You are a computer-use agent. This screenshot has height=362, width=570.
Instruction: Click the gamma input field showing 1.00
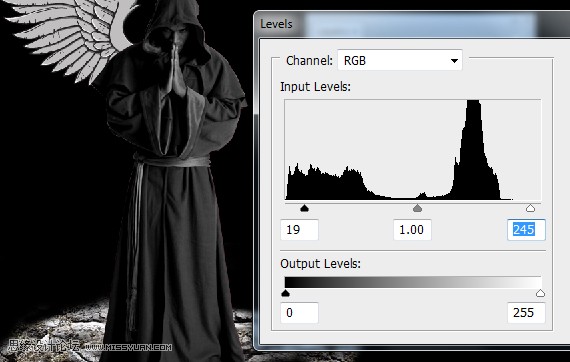412,230
